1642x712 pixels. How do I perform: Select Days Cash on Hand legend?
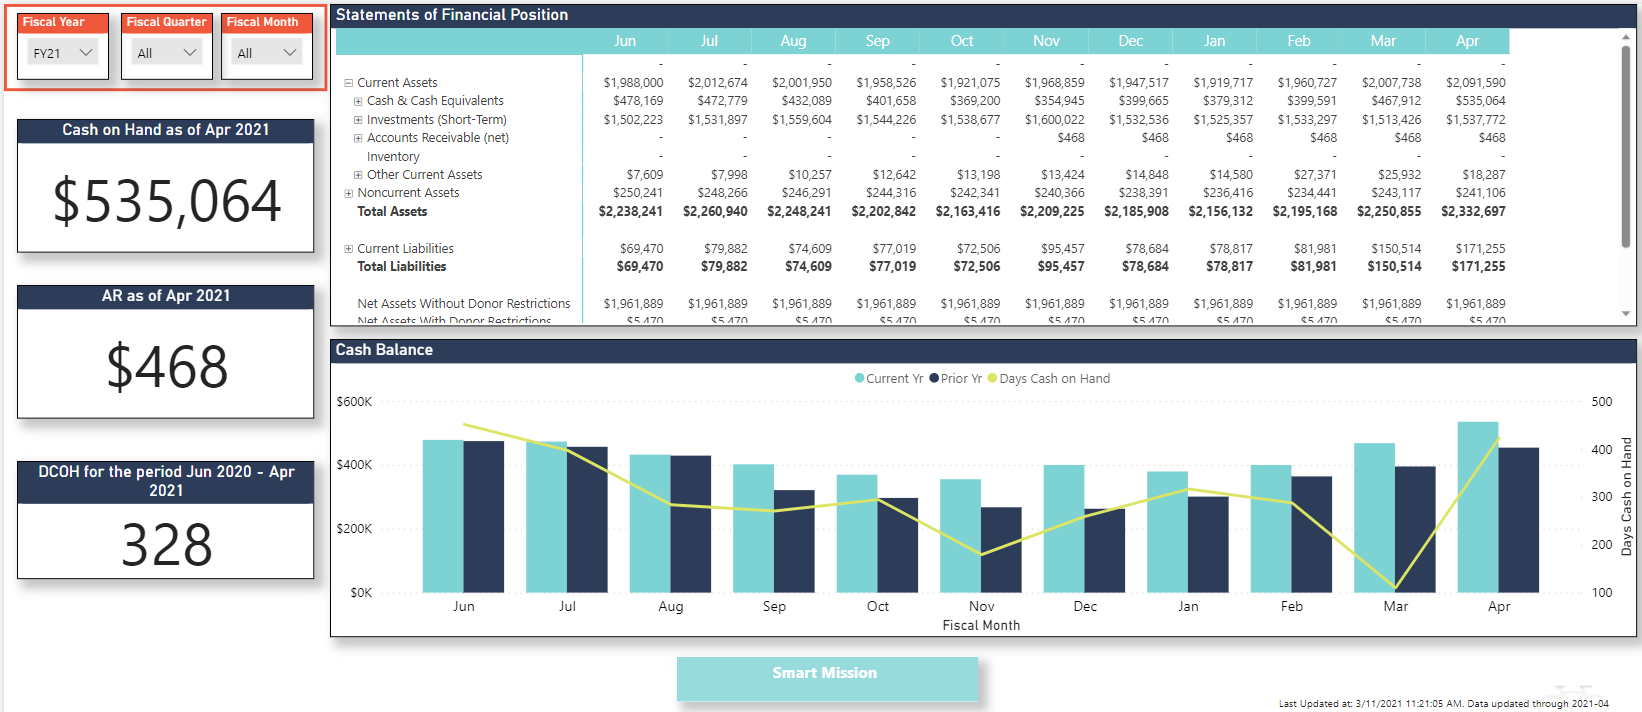pyautogui.click(x=1049, y=379)
